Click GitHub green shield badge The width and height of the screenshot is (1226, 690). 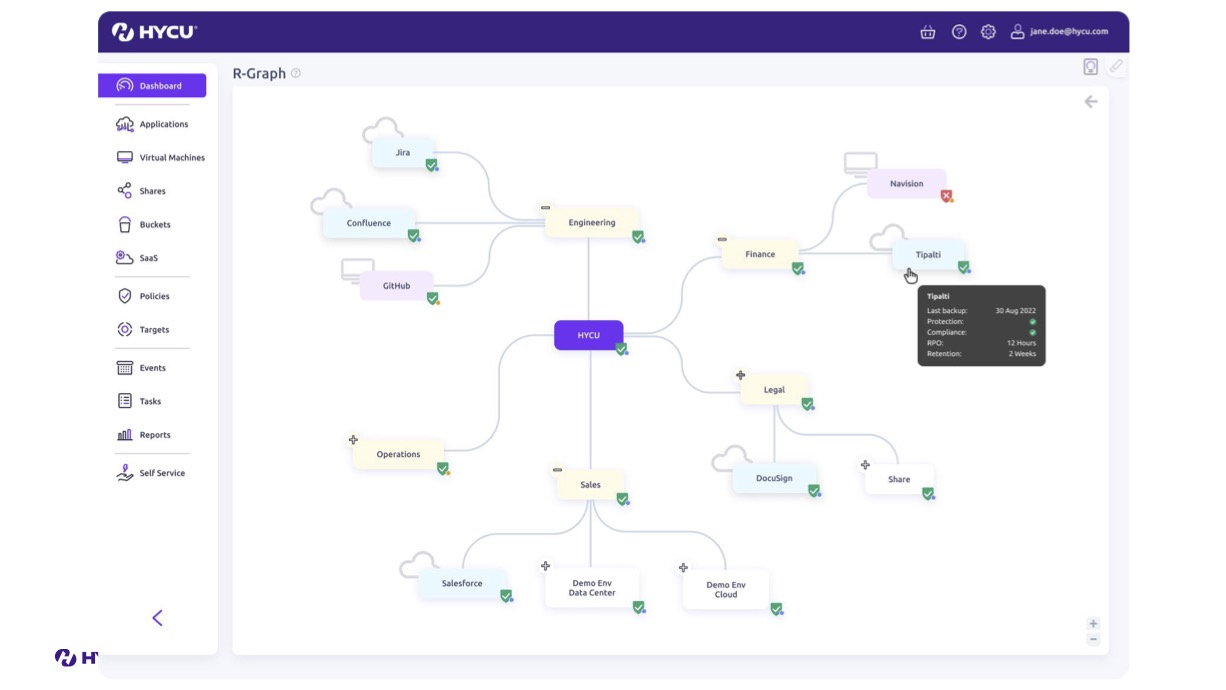pos(433,298)
